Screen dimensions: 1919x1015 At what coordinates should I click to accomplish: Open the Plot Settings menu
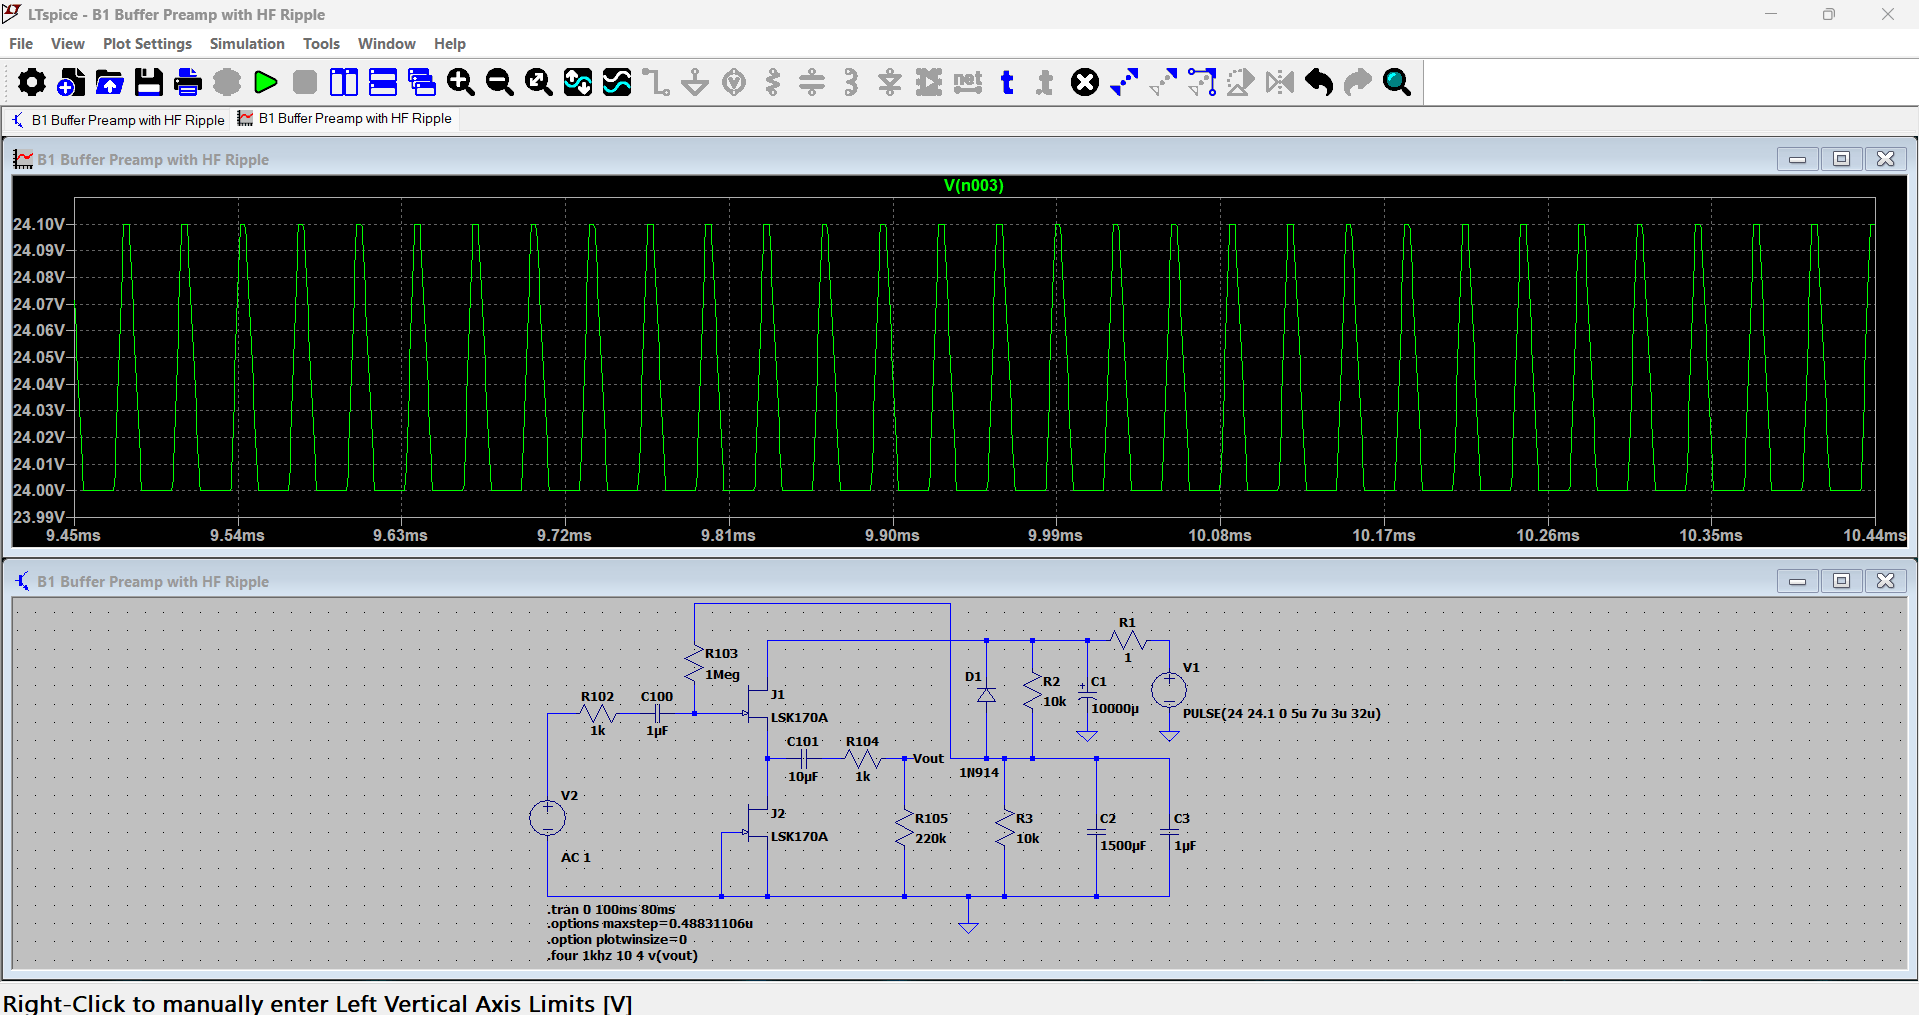147,44
